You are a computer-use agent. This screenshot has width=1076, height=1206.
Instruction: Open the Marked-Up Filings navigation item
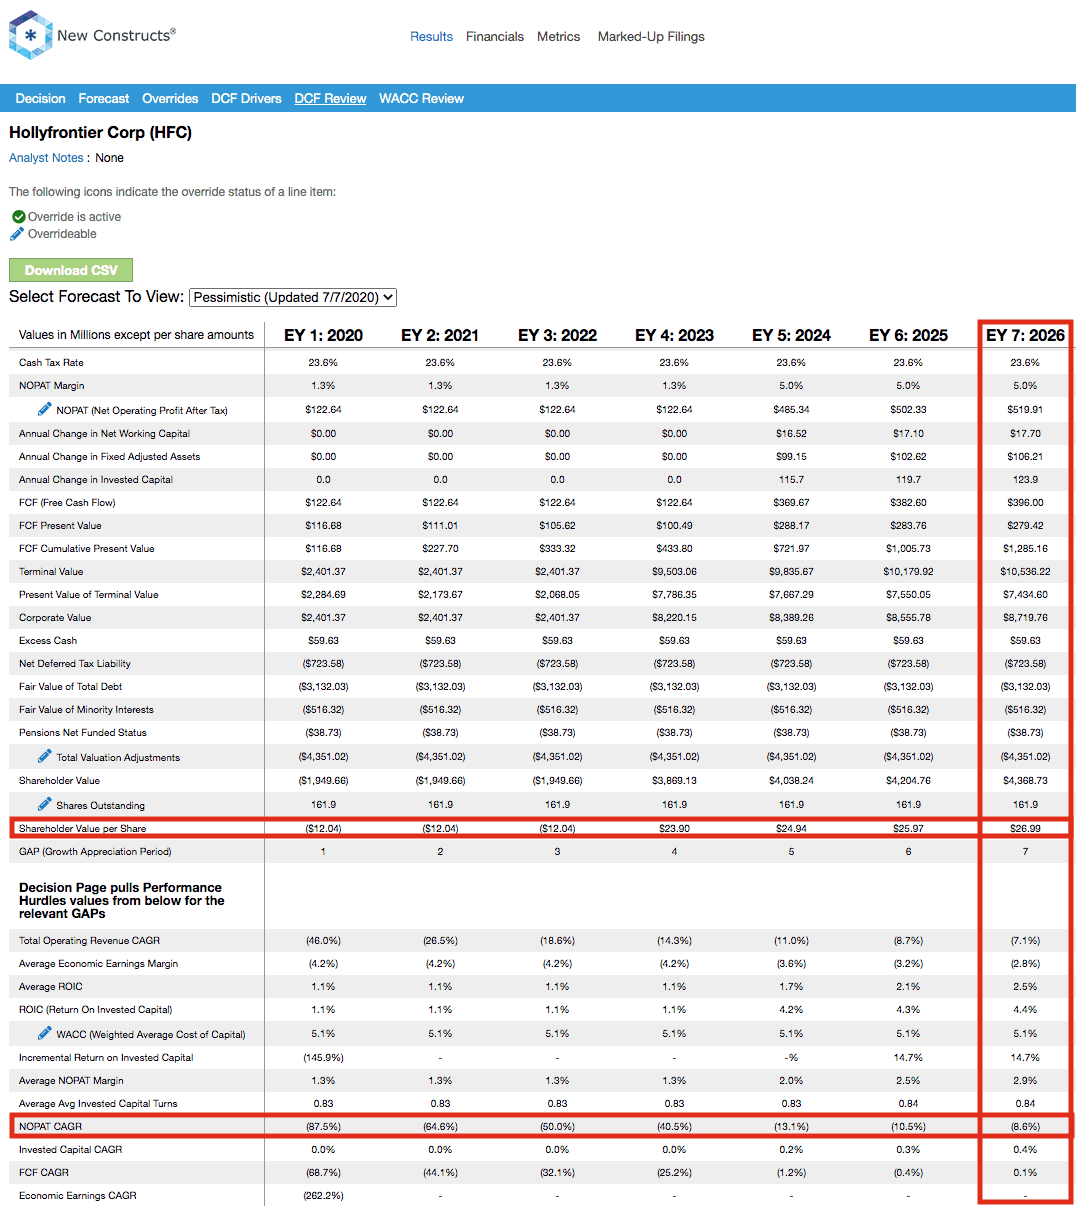pos(651,36)
